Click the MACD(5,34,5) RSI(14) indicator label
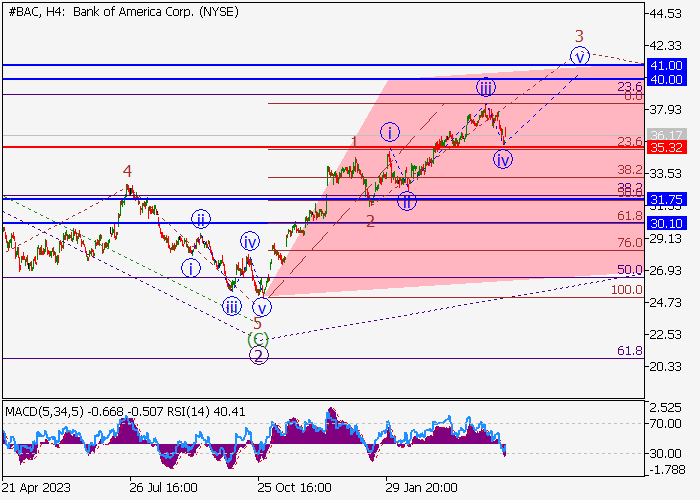Screen dimensions: 700x500 coord(125,411)
